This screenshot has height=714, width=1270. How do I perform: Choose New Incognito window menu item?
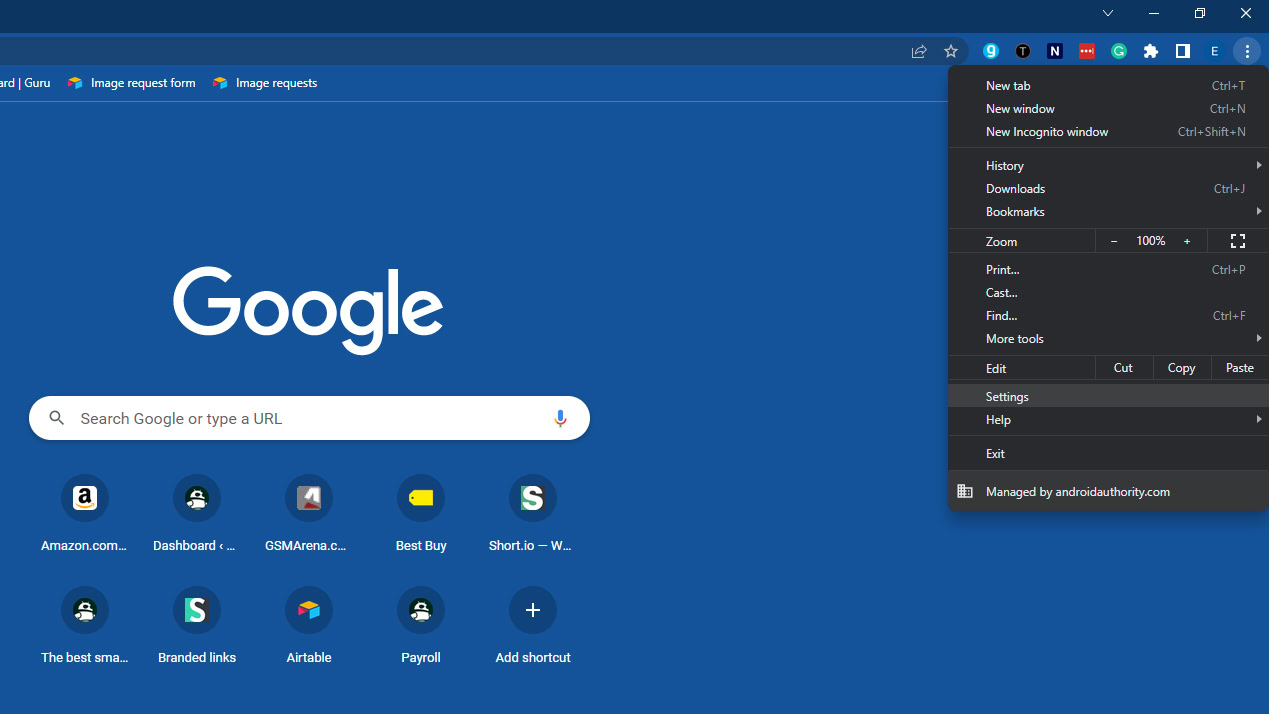(1047, 132)
